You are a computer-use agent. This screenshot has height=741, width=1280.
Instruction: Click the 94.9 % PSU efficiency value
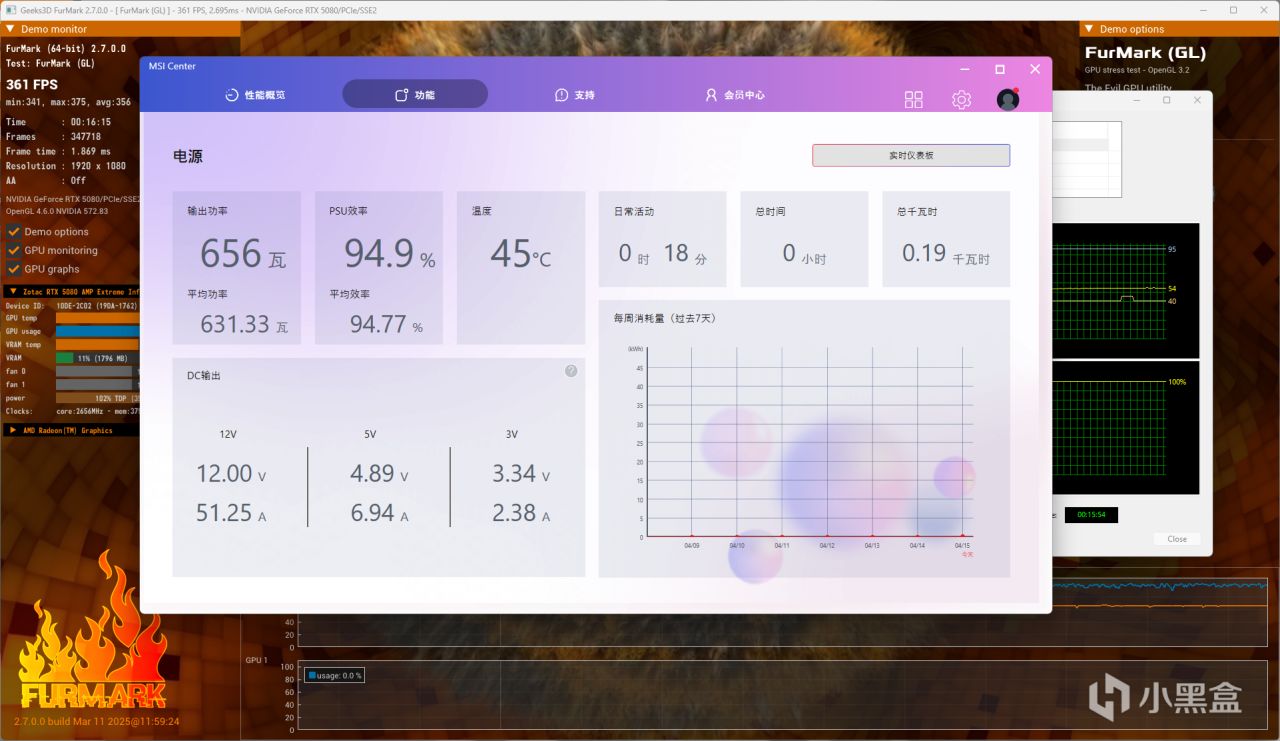point(390,255)
